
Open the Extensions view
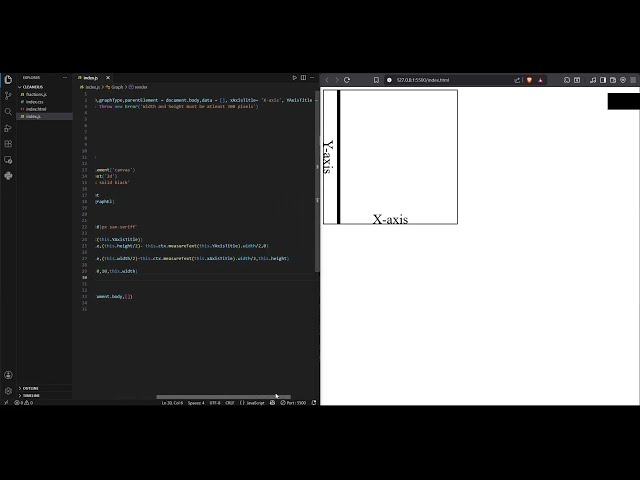[x=8, y=144]
